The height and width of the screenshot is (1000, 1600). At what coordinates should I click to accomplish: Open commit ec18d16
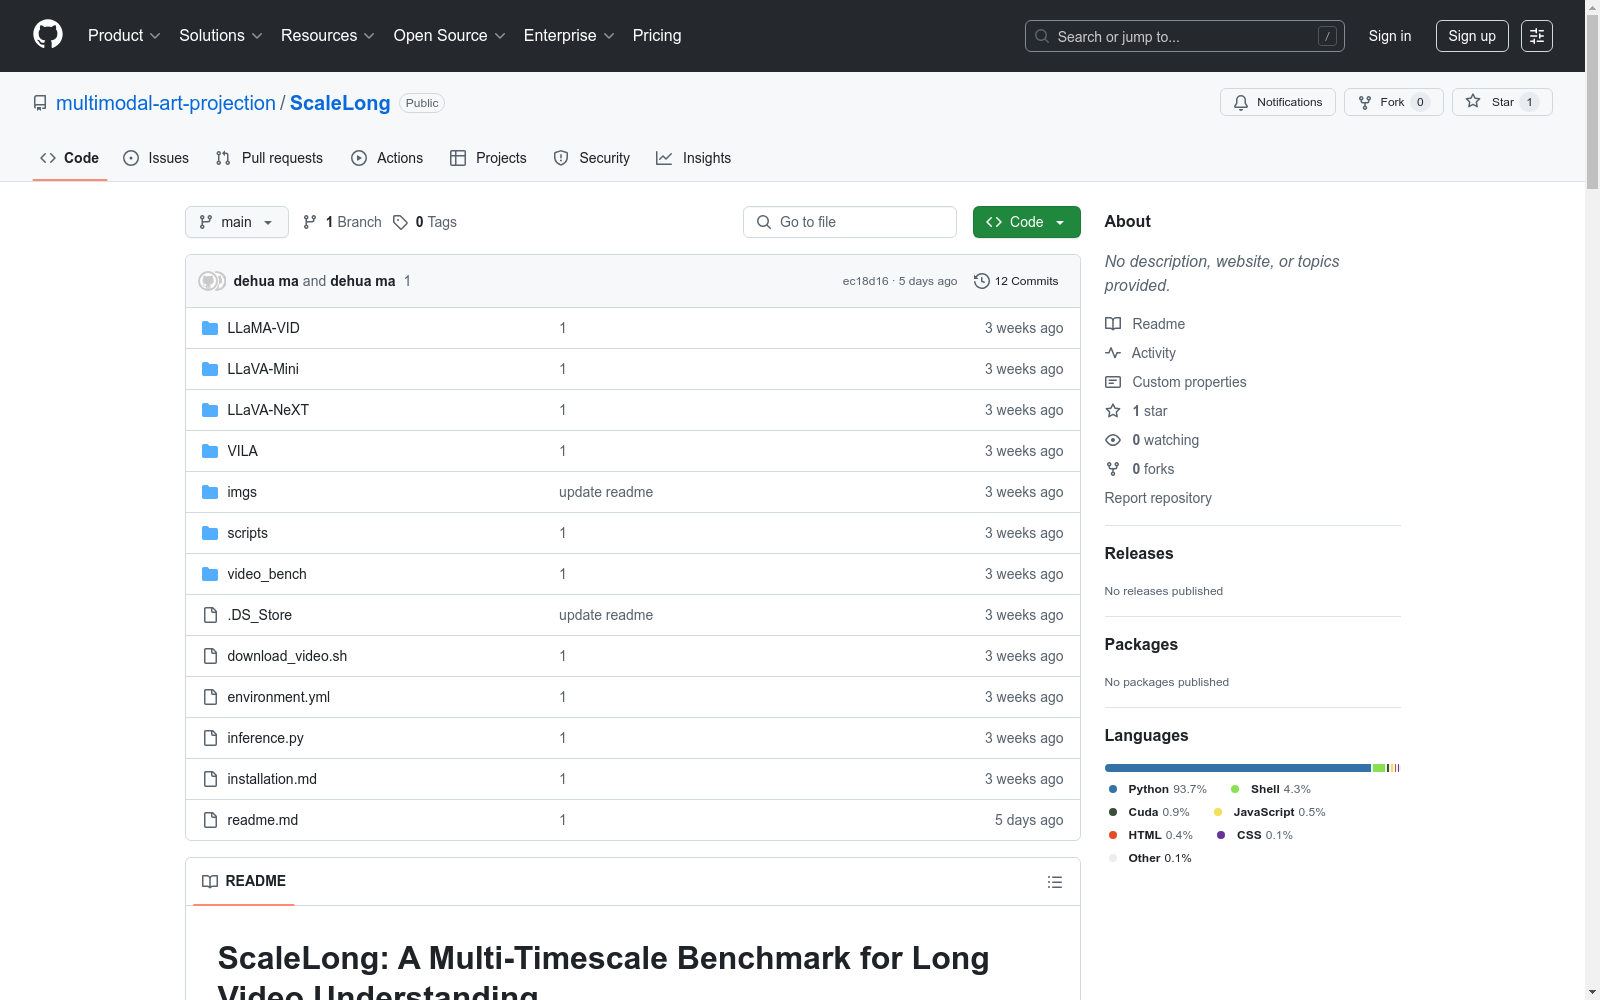pos(865,281)
